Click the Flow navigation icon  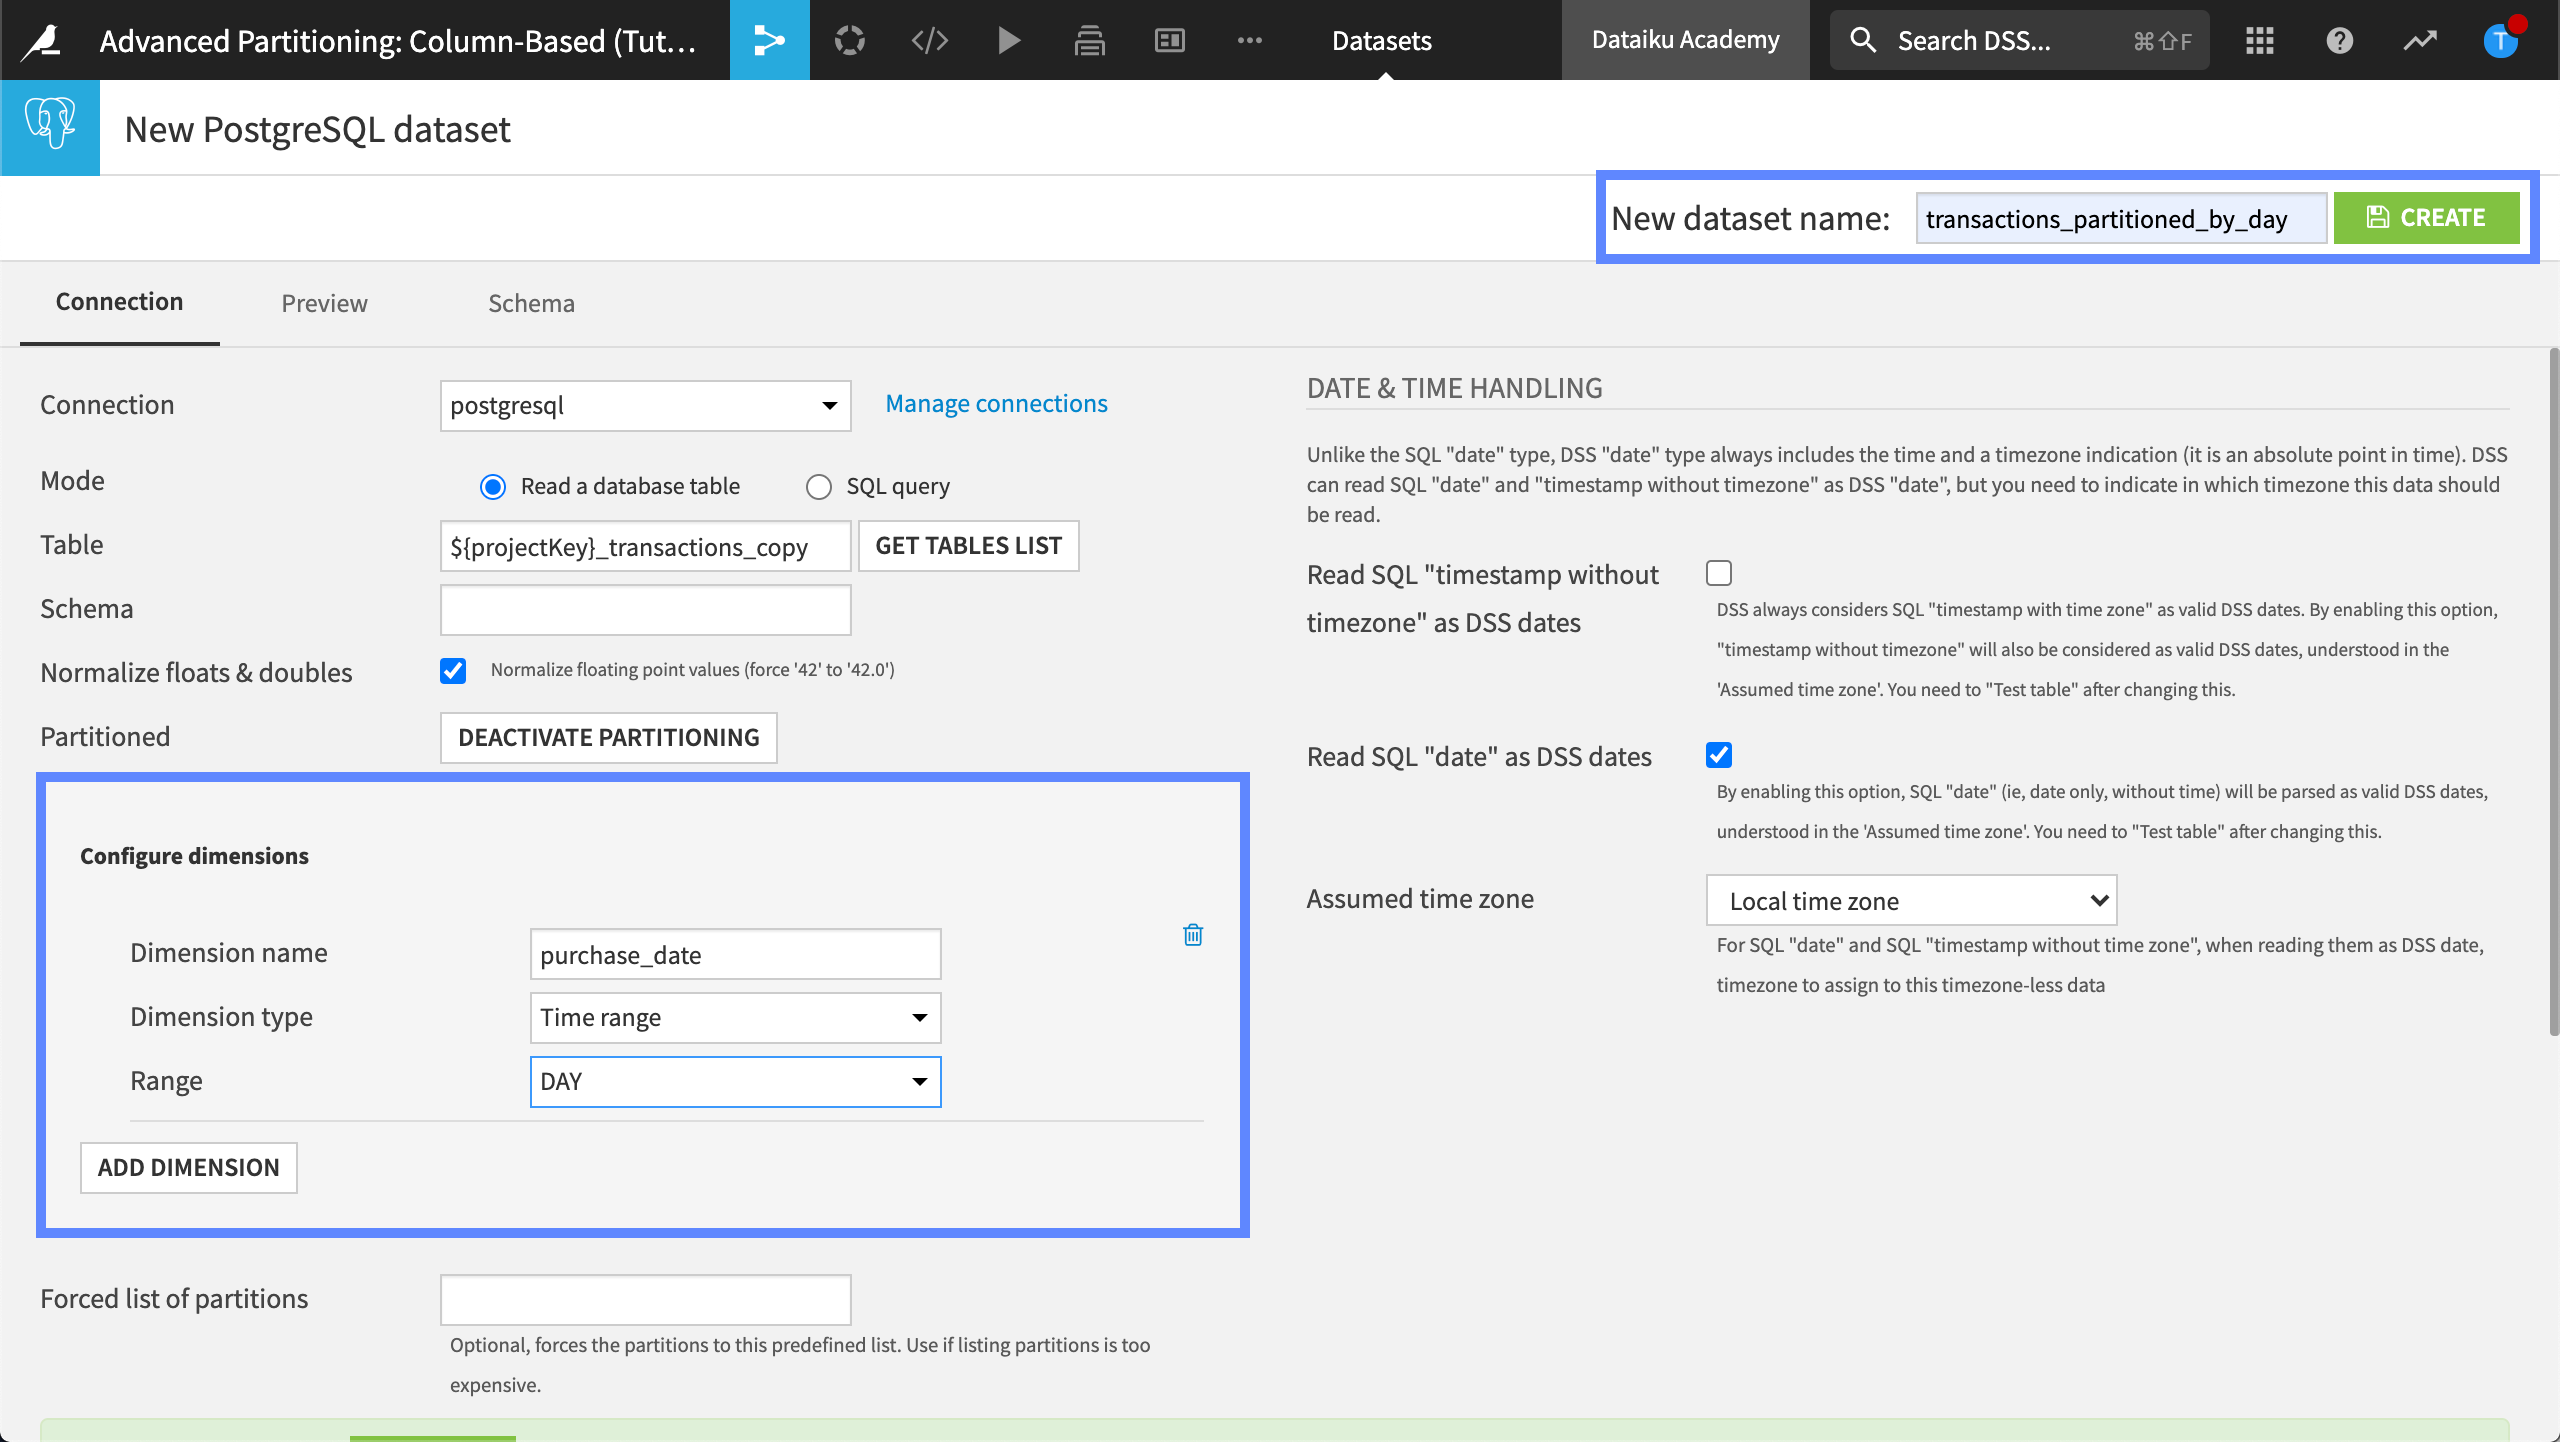click(768, 39)
